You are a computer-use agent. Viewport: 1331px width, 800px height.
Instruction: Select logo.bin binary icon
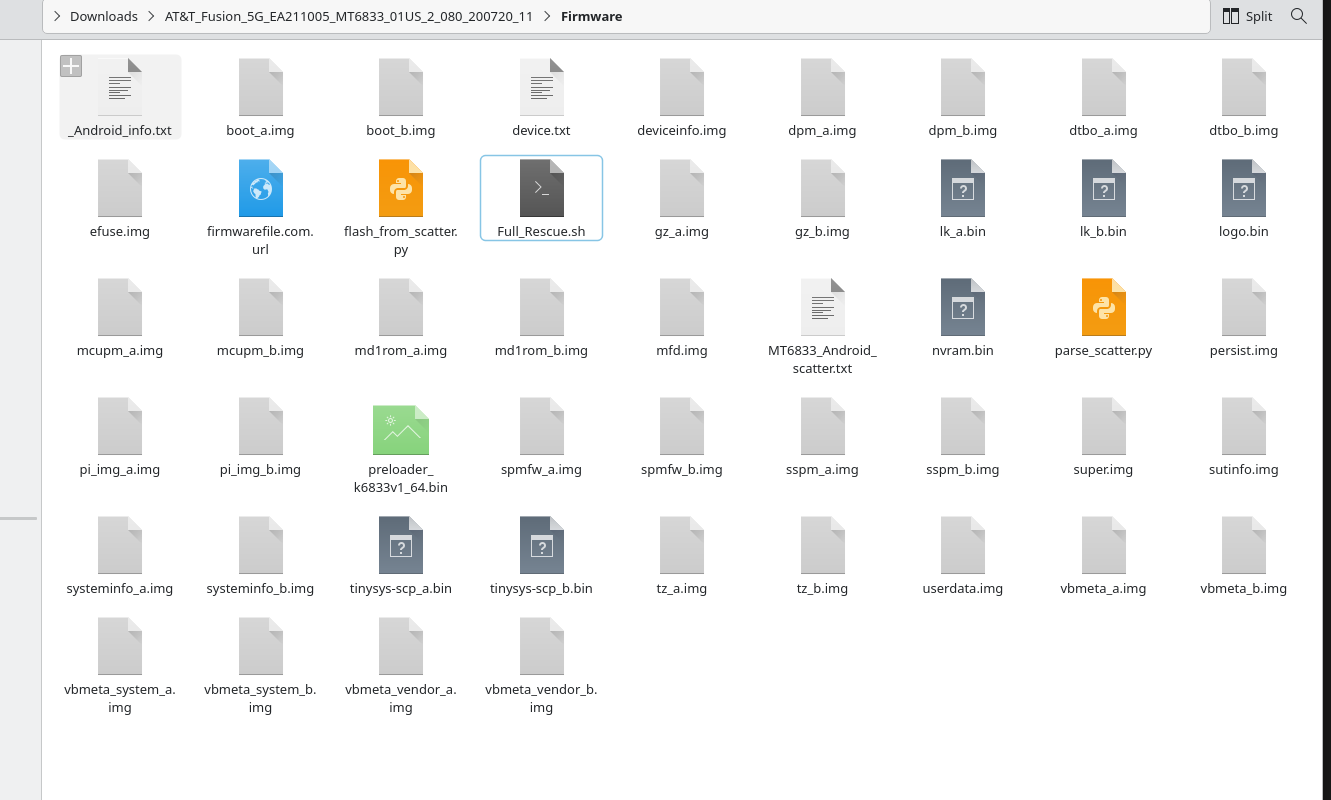pyautogui.click(x=1244, y=188)
